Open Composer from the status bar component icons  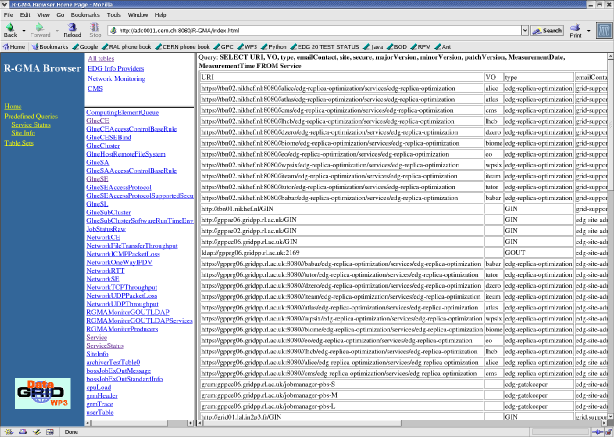[36, 432]
